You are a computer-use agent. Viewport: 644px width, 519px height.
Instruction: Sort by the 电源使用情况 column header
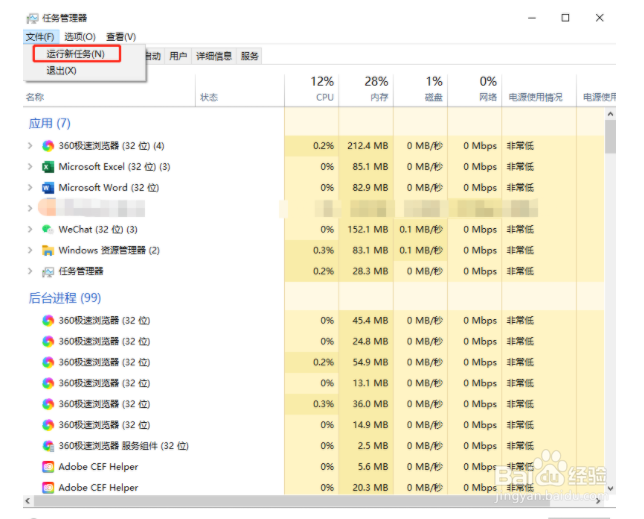pyautogui.click(x=539, y=90)
